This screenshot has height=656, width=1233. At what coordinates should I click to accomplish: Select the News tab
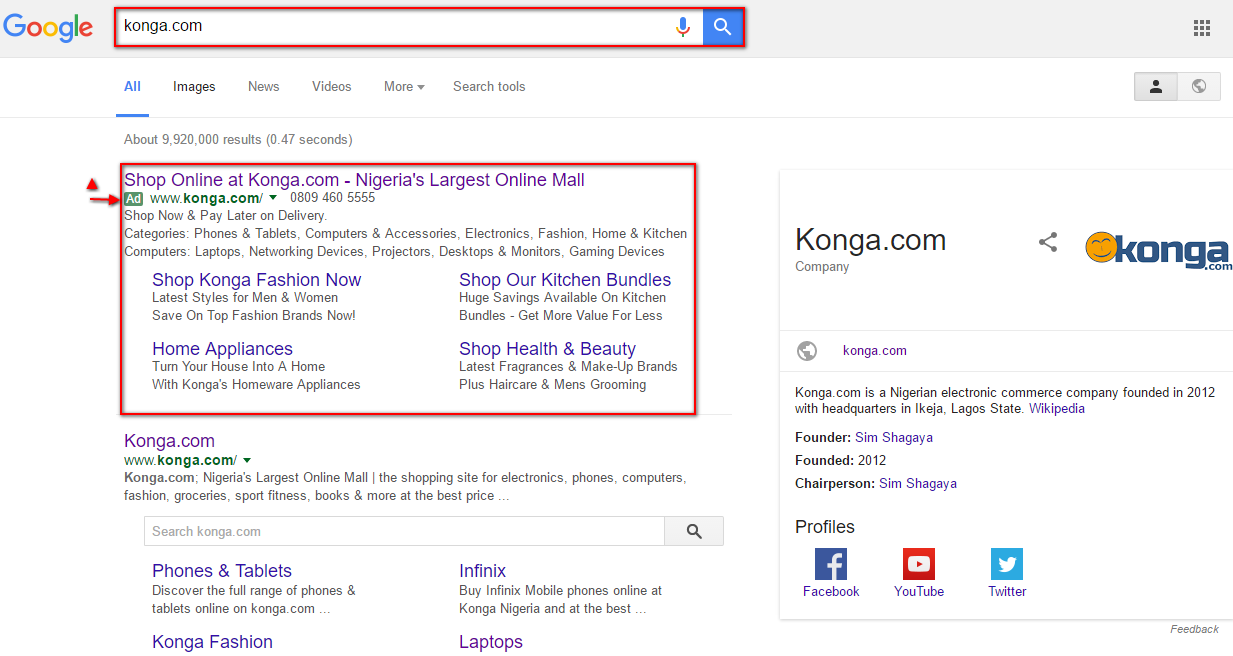coord(264,87)
